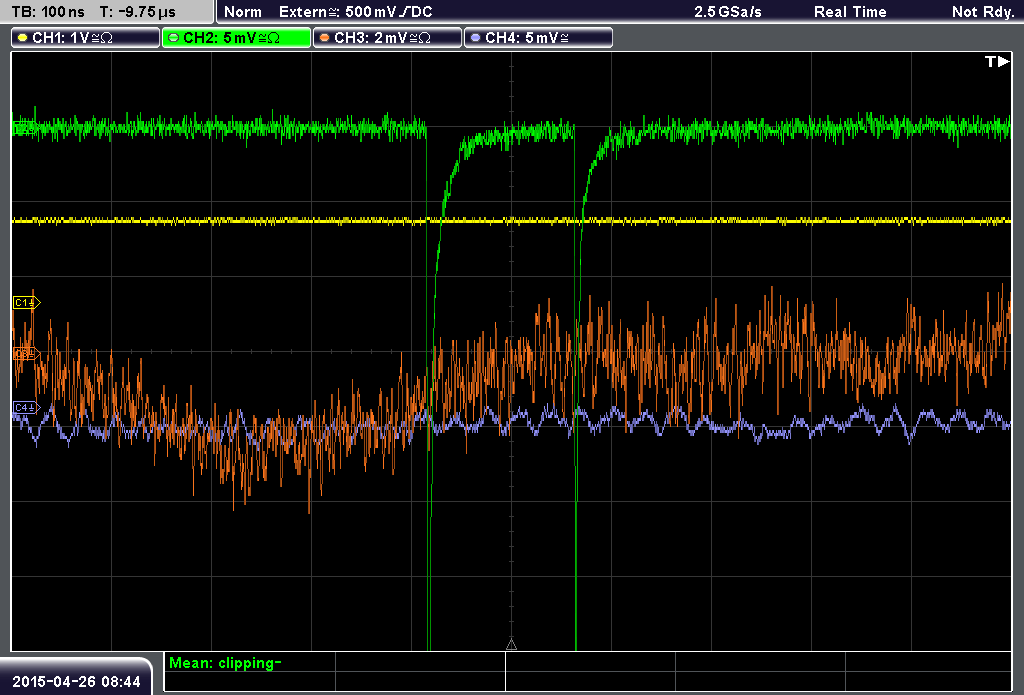Click the Not Rdy. status indicator
Viewport: 1024px width, 695px height.
982,12
